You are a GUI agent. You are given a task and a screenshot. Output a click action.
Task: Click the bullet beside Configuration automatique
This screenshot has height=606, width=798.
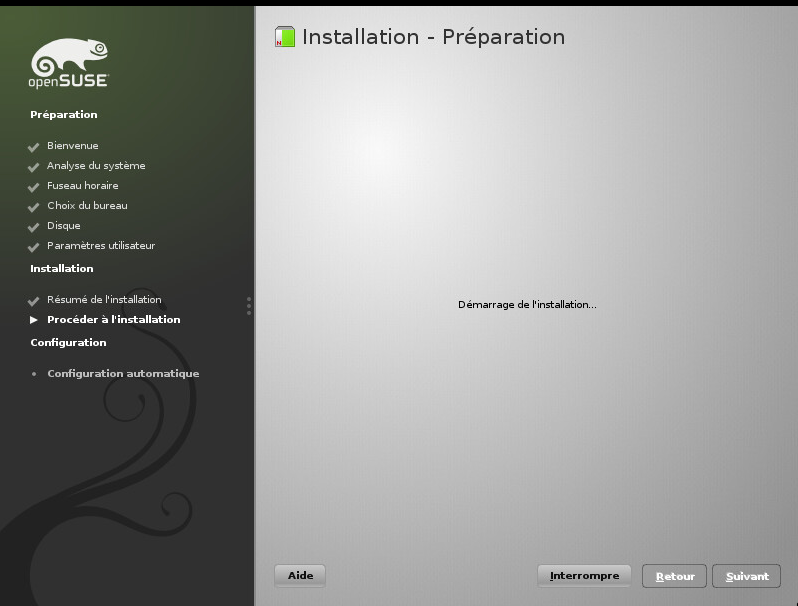(34, 373)
